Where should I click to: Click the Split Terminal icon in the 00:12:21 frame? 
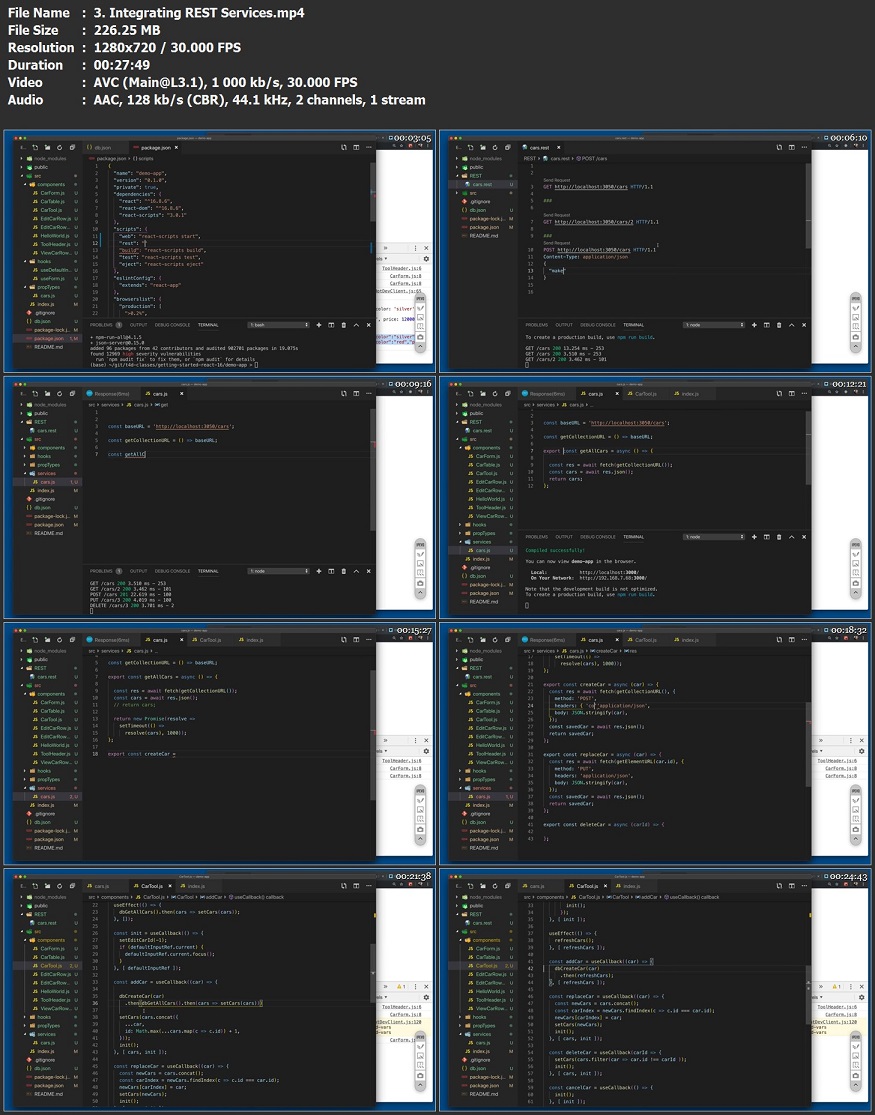point(767,537)
